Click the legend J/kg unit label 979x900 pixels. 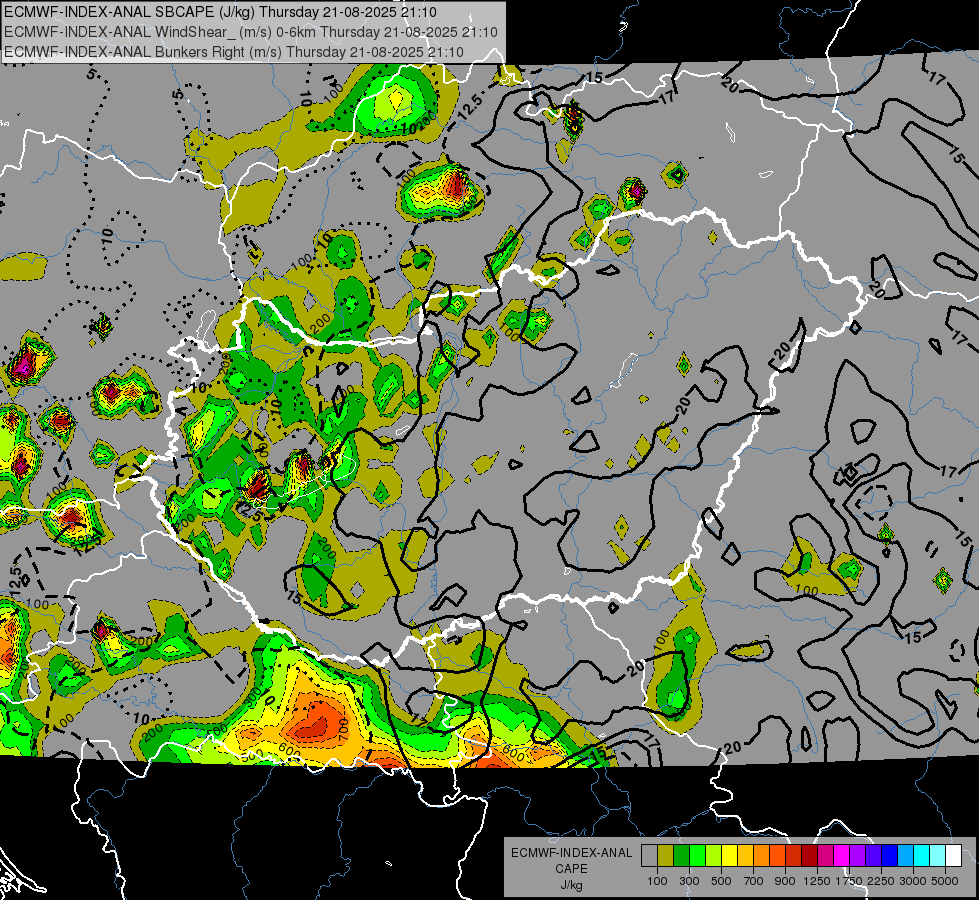571,885
